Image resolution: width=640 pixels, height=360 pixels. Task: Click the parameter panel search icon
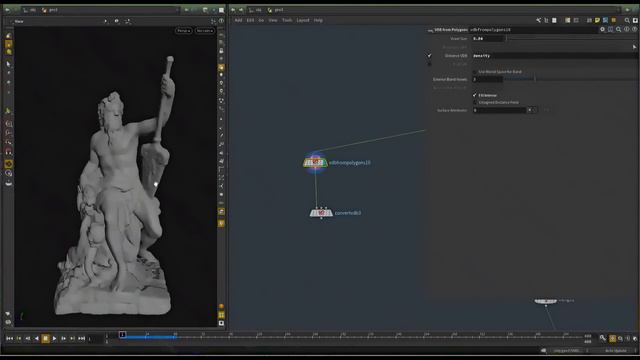(x=618, y=29)
